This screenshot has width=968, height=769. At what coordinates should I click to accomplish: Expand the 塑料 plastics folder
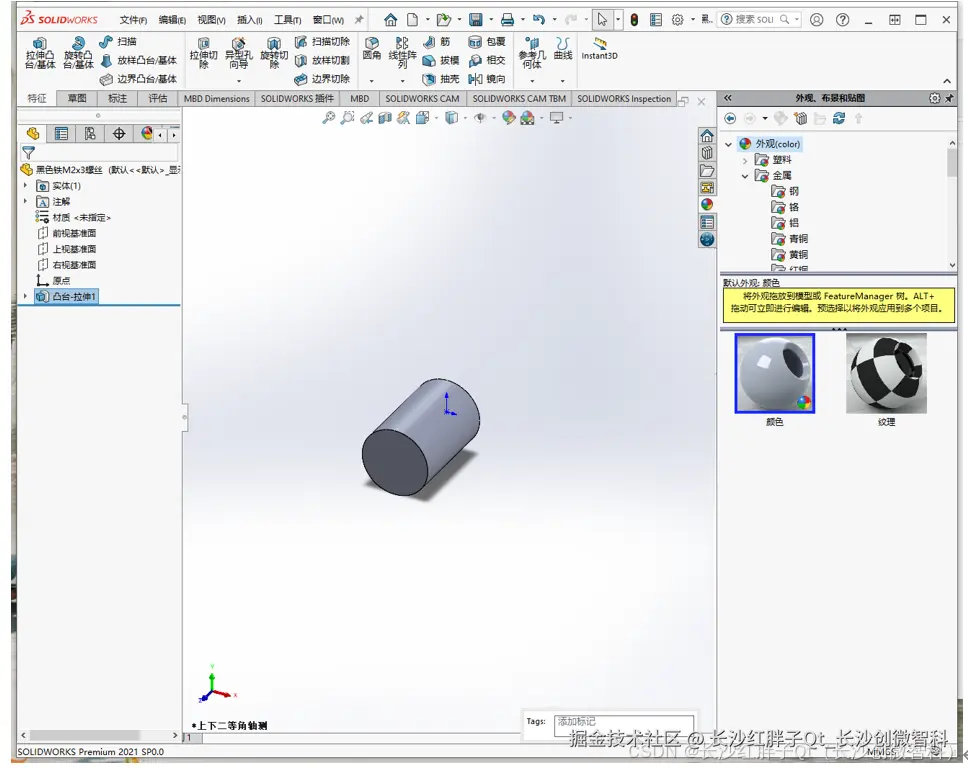click(745, 160)
